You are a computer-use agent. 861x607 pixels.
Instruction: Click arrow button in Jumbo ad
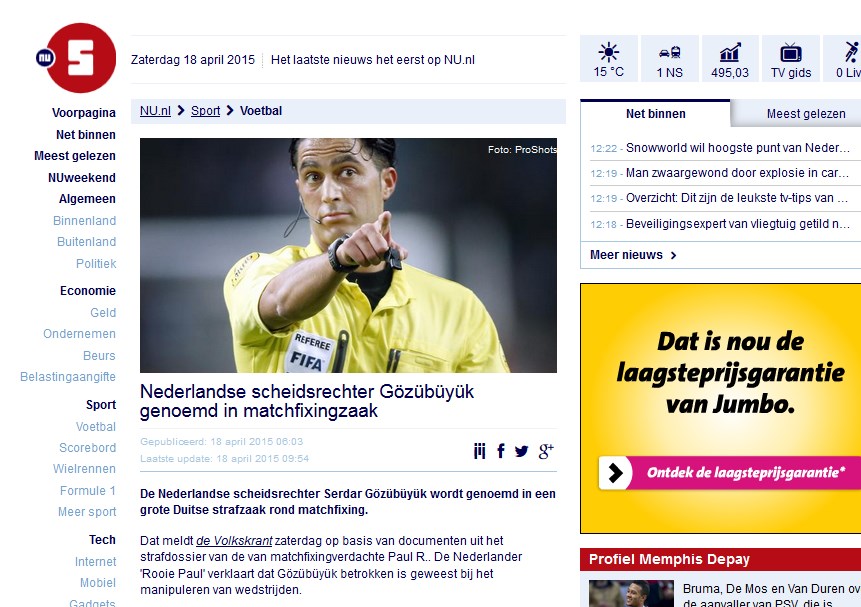616,472
